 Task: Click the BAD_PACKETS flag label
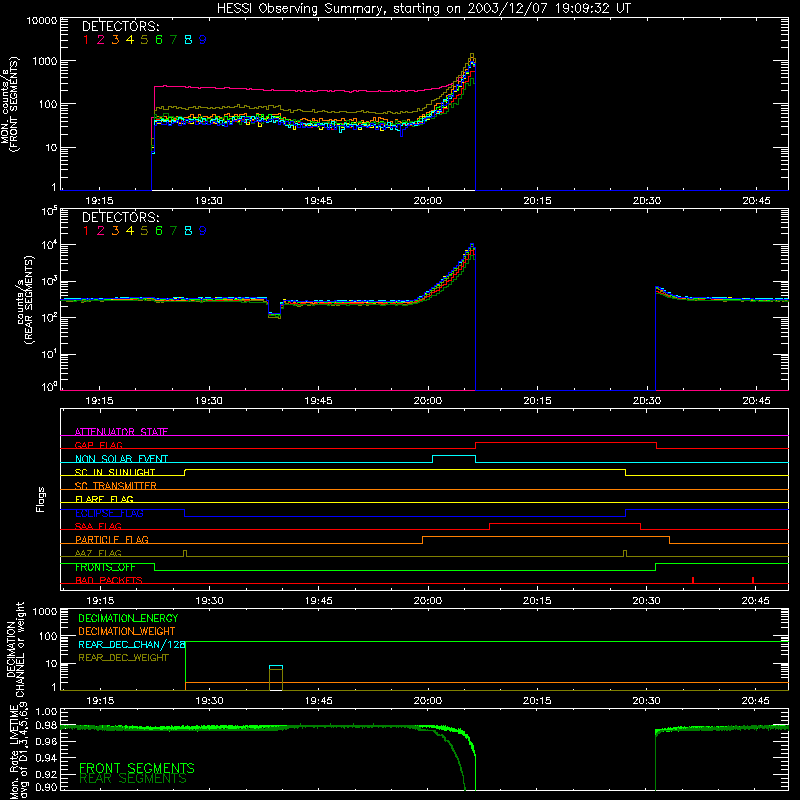coord(109,580)
